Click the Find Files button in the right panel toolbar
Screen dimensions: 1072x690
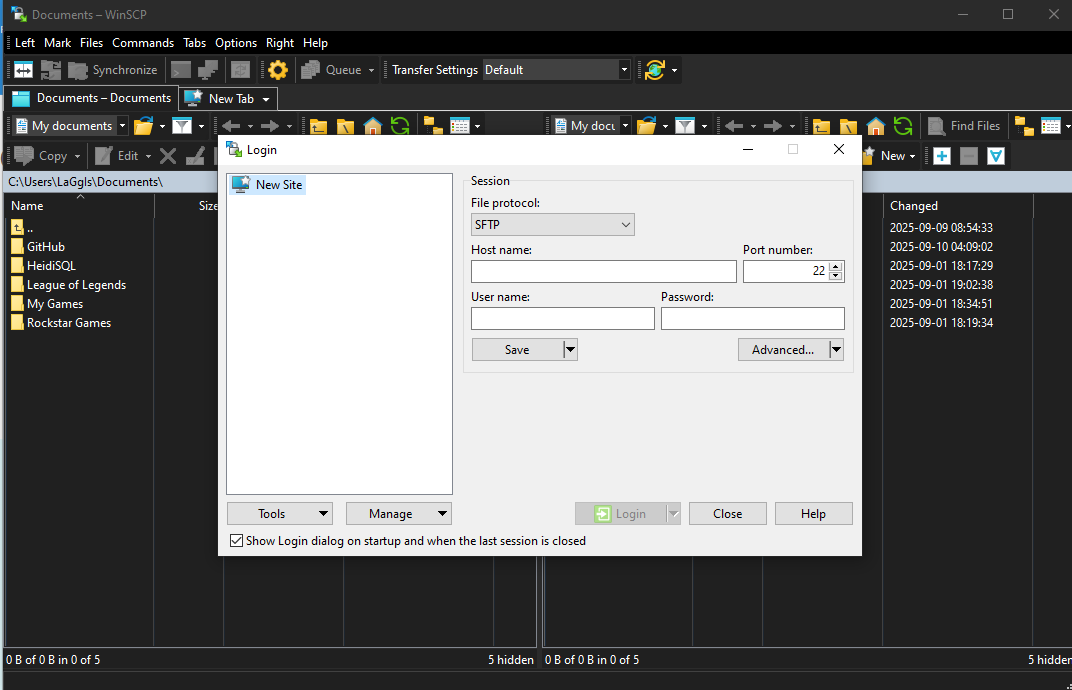point(964,126)
